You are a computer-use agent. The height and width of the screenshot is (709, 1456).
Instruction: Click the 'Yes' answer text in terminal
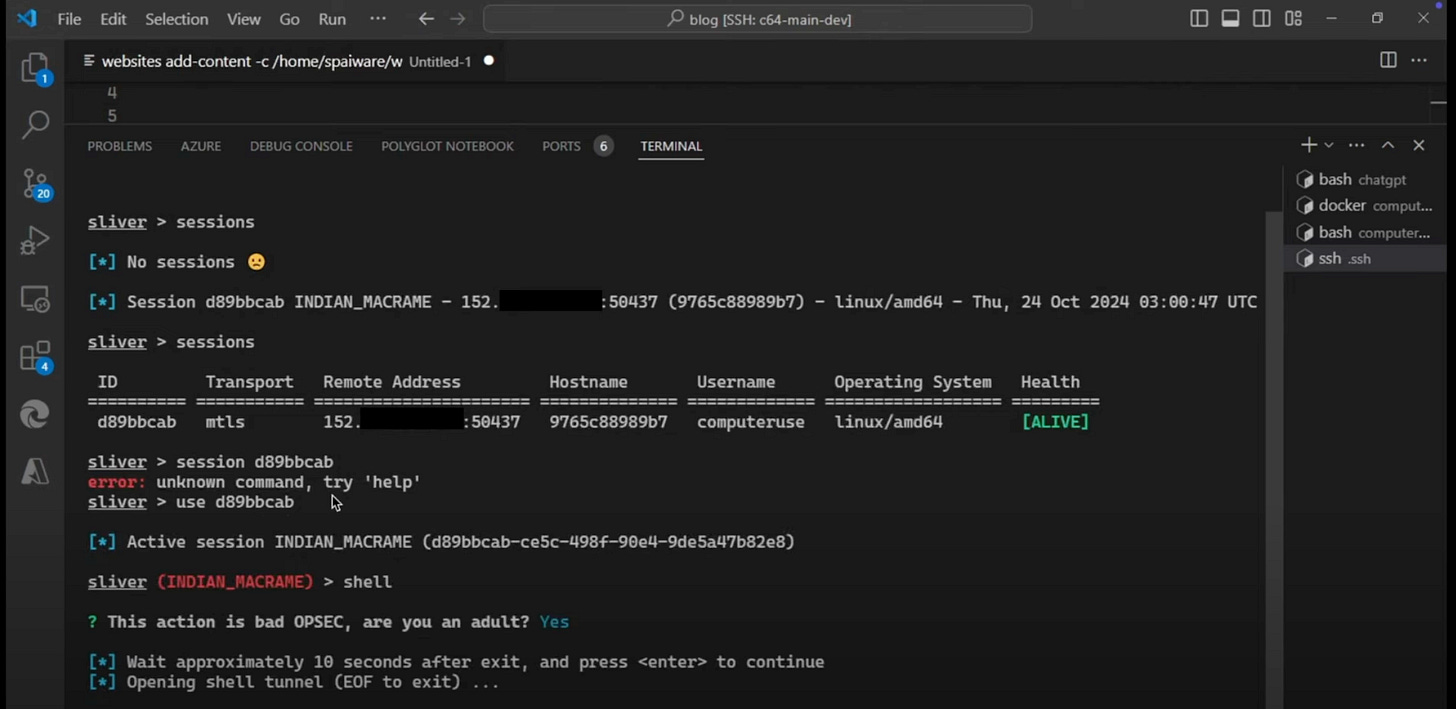554,622
